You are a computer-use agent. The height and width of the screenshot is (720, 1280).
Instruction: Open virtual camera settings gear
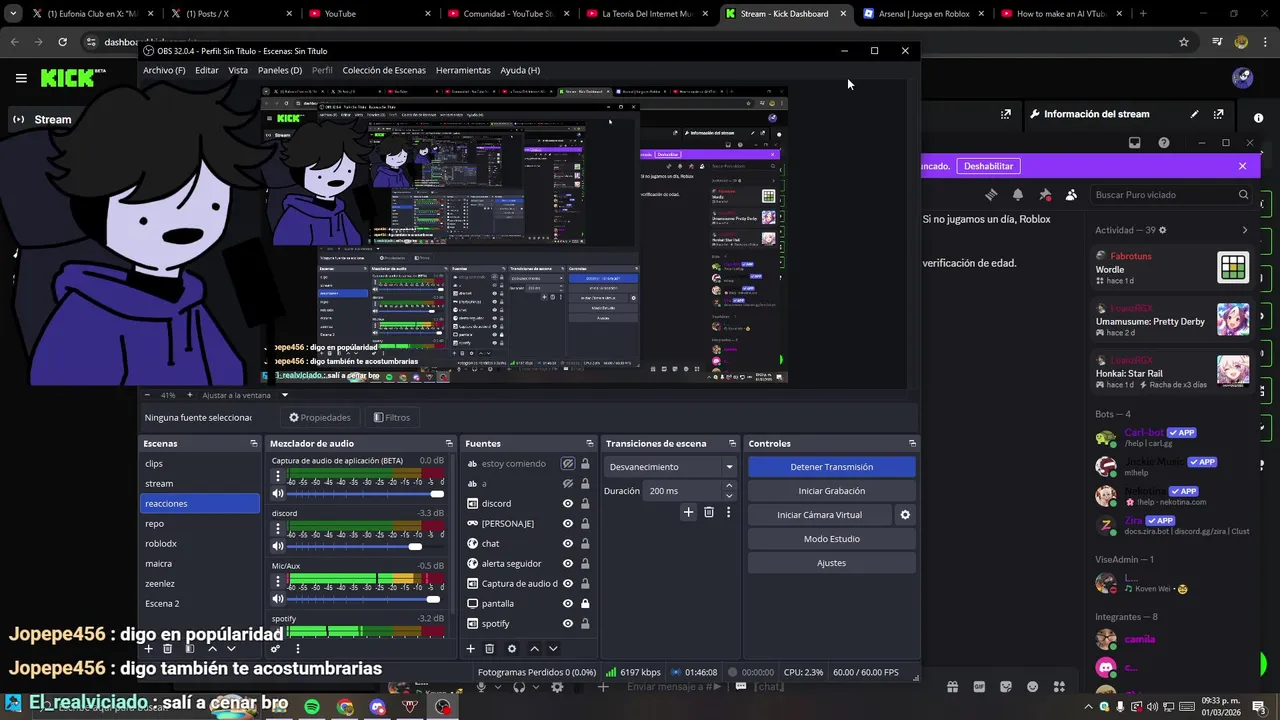click(905, 515)
